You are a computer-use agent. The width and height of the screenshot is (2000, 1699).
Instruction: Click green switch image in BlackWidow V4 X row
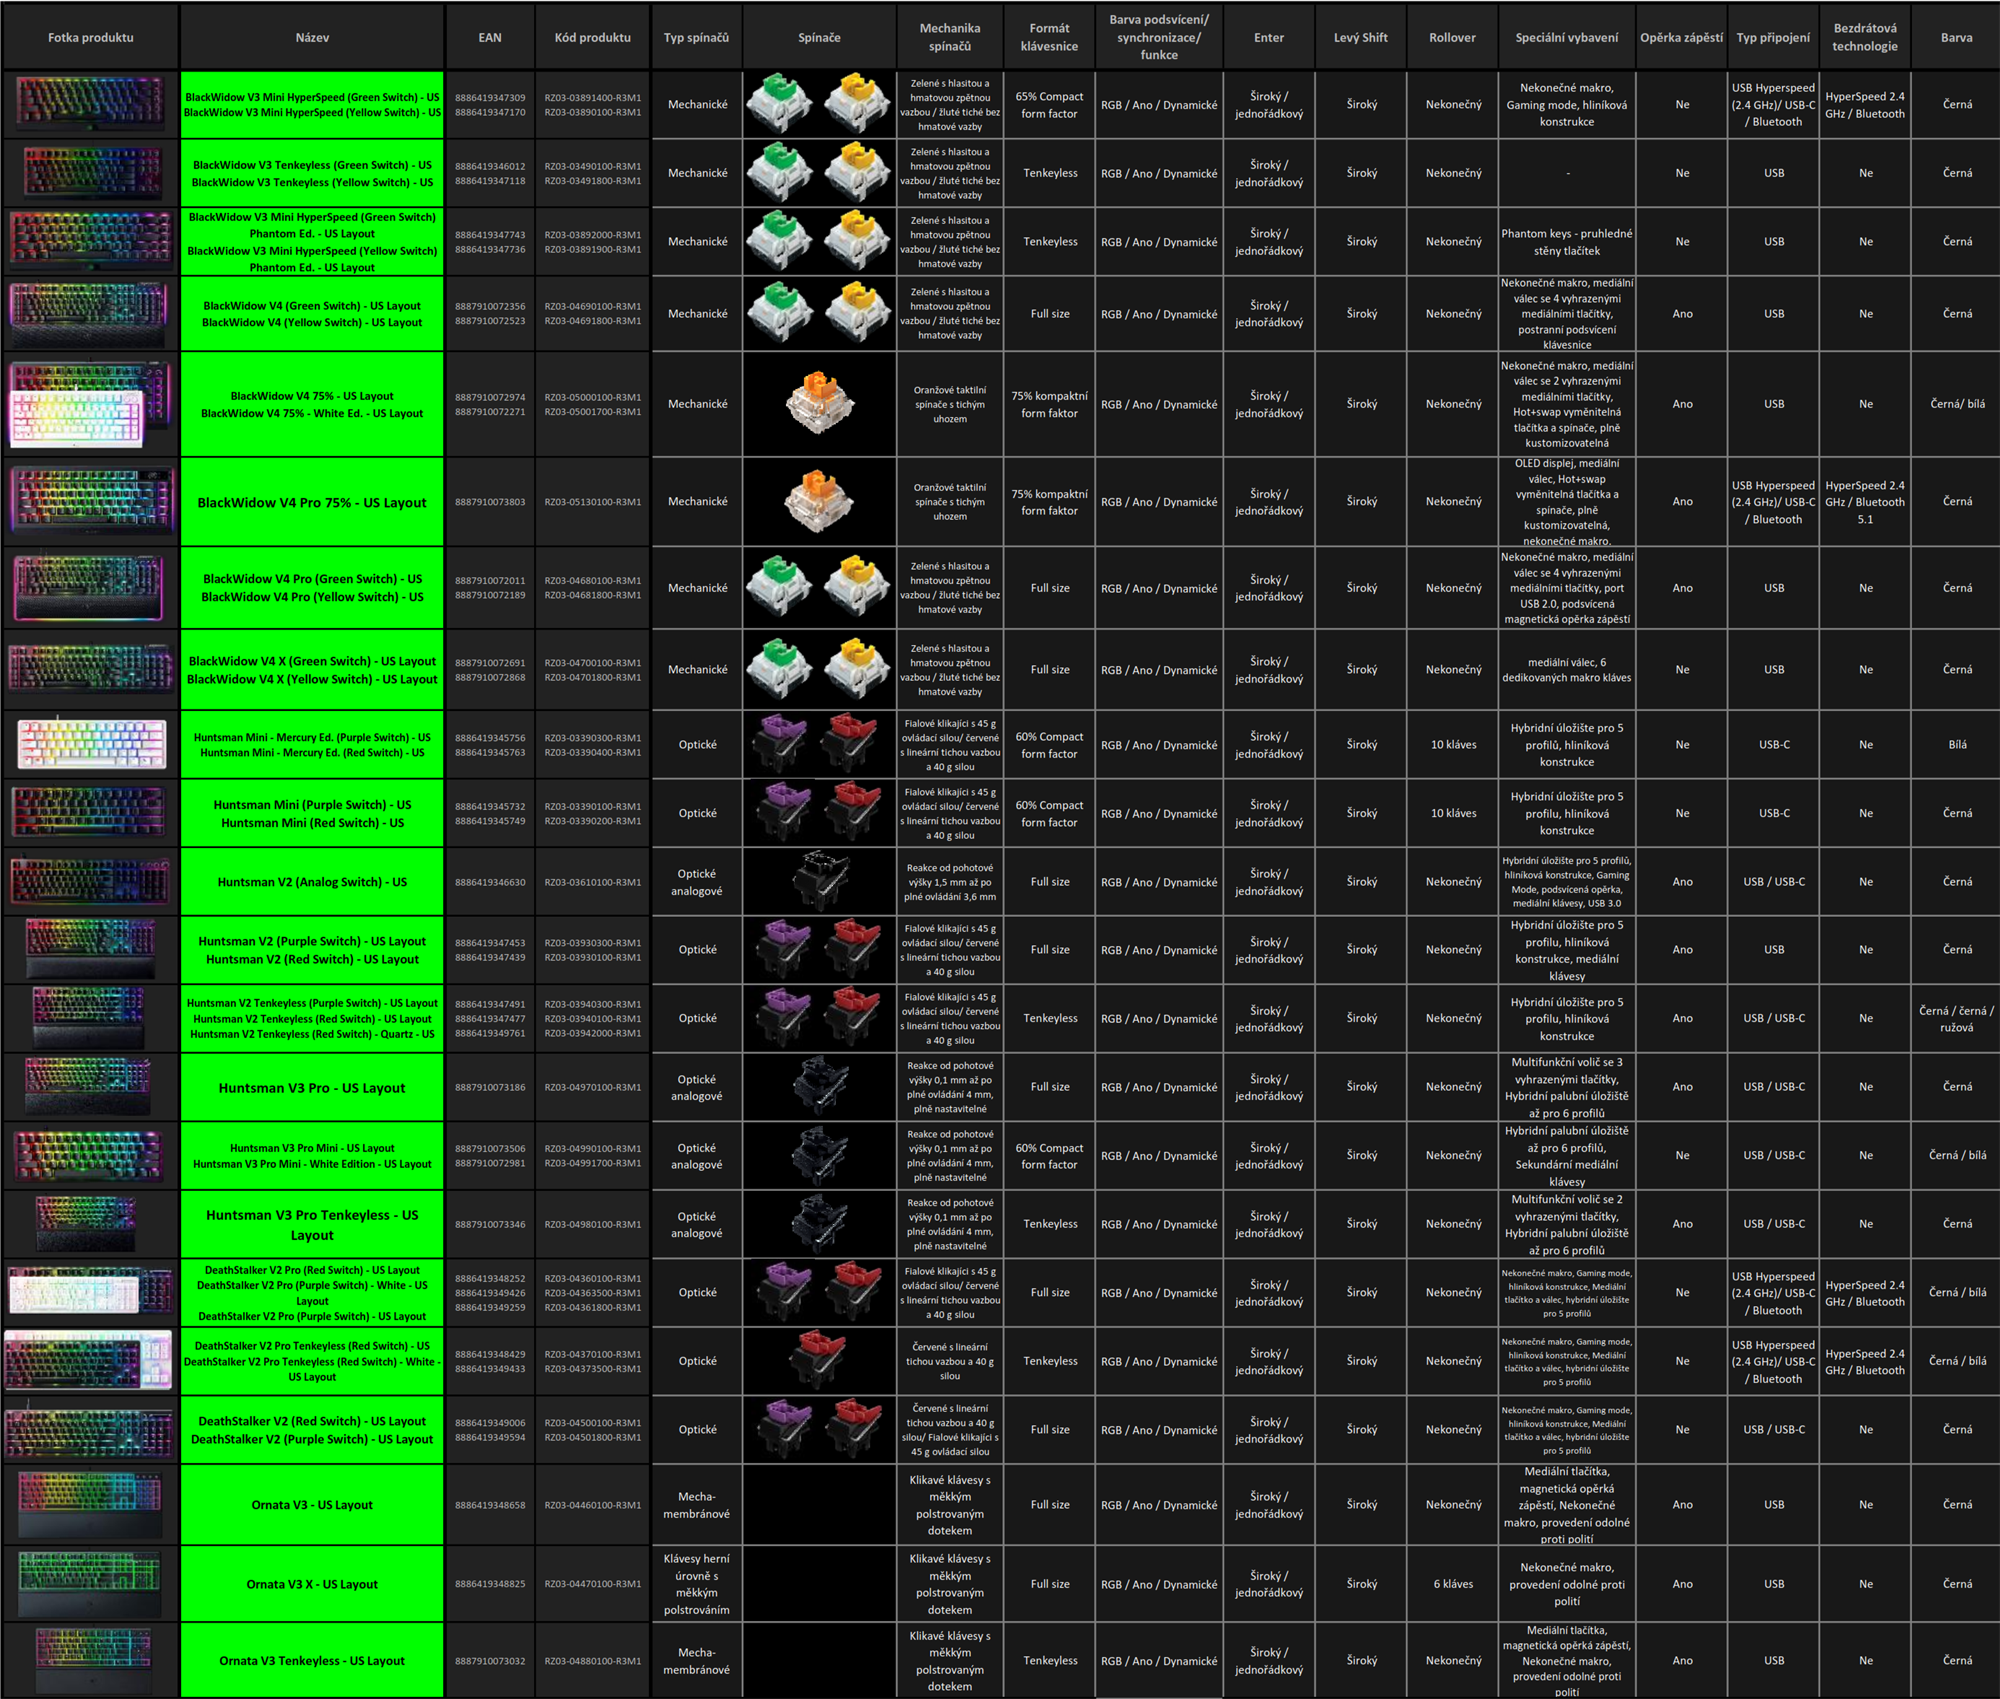click(x=780, y=669)
